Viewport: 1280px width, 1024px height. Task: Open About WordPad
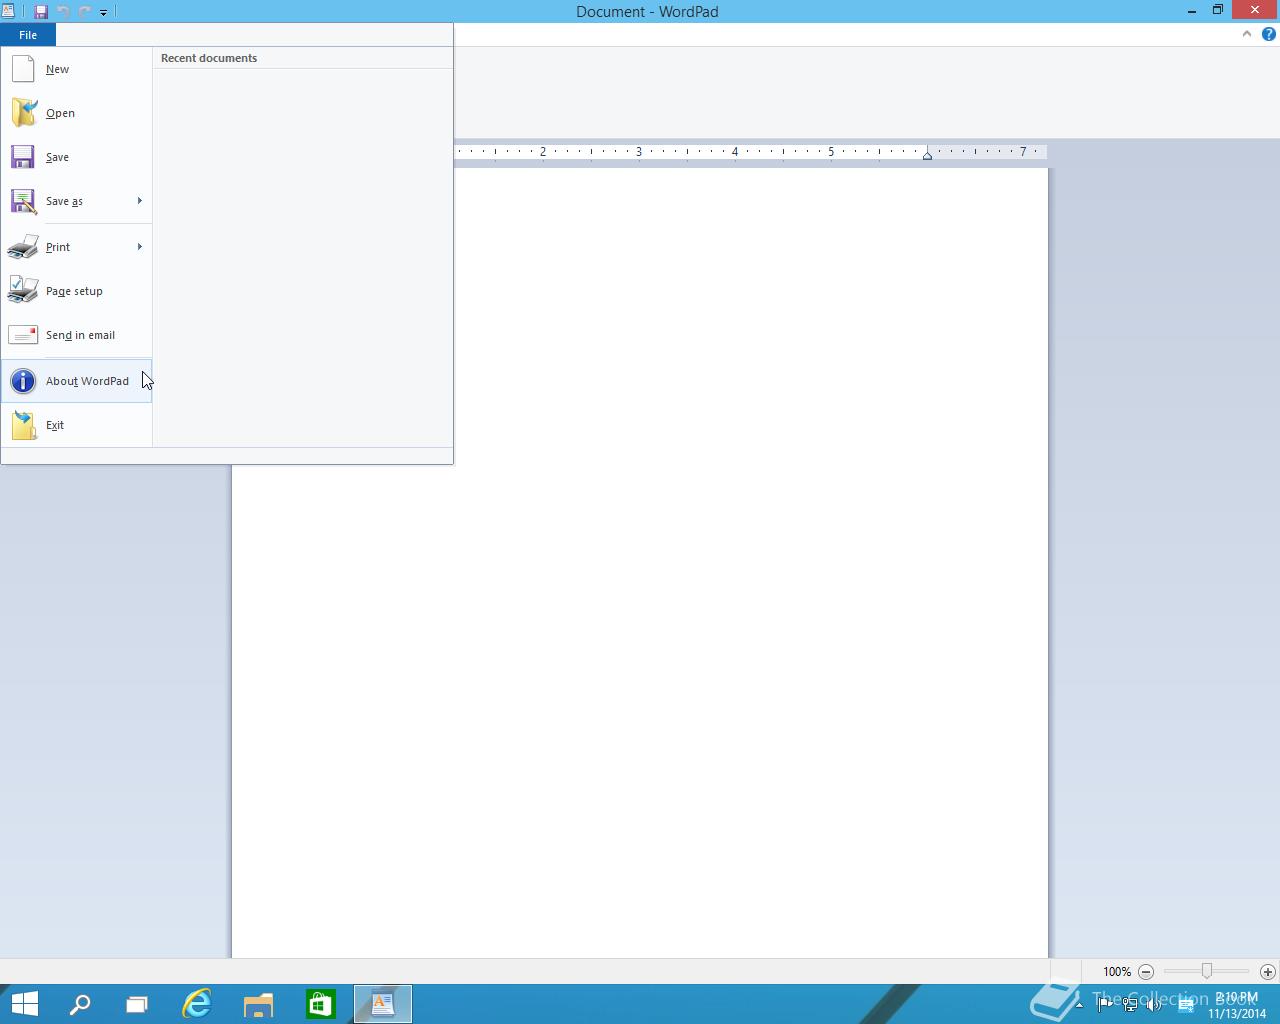76,381
